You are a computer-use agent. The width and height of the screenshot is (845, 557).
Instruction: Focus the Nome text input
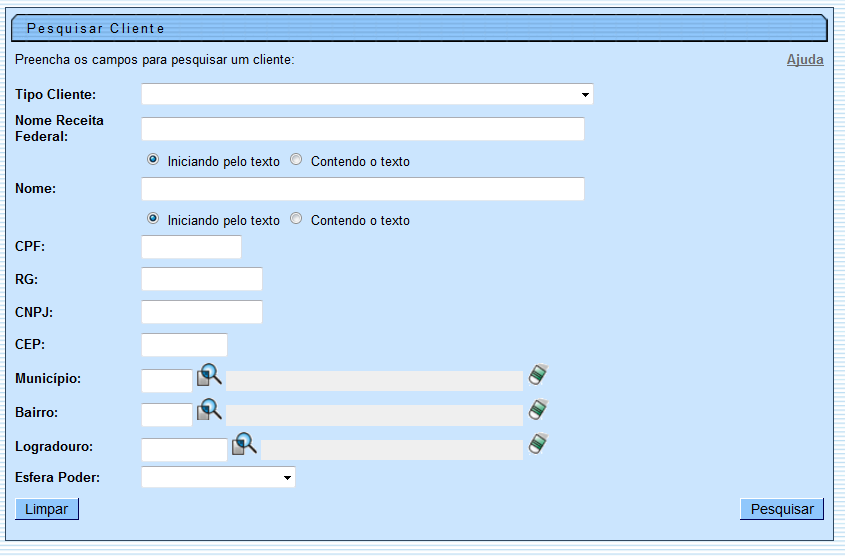(x=363, y=189)
